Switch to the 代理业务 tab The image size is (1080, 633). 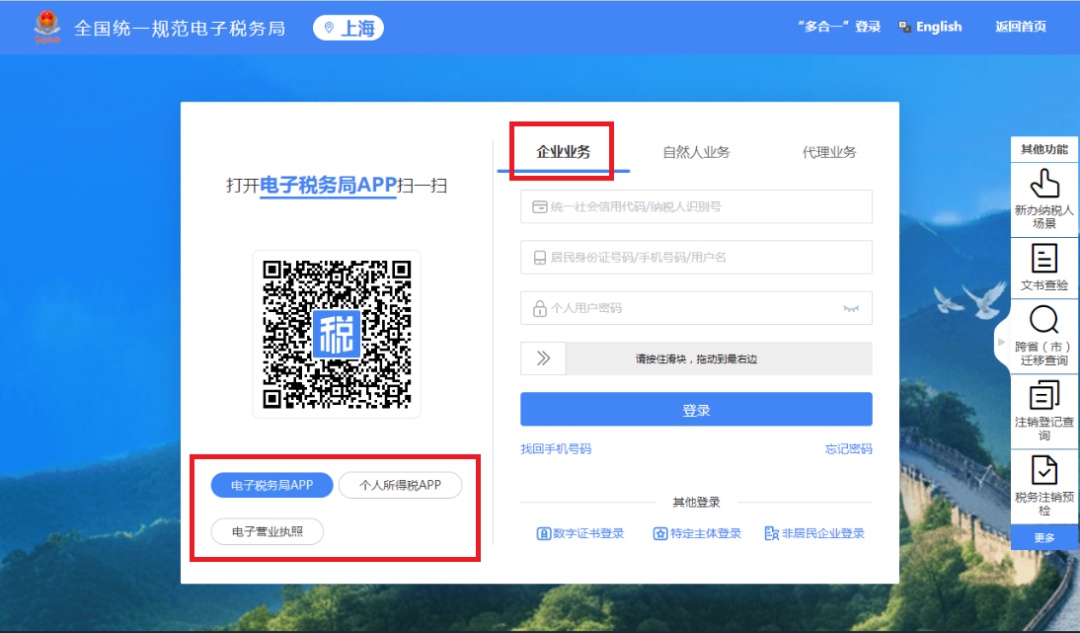829,152
